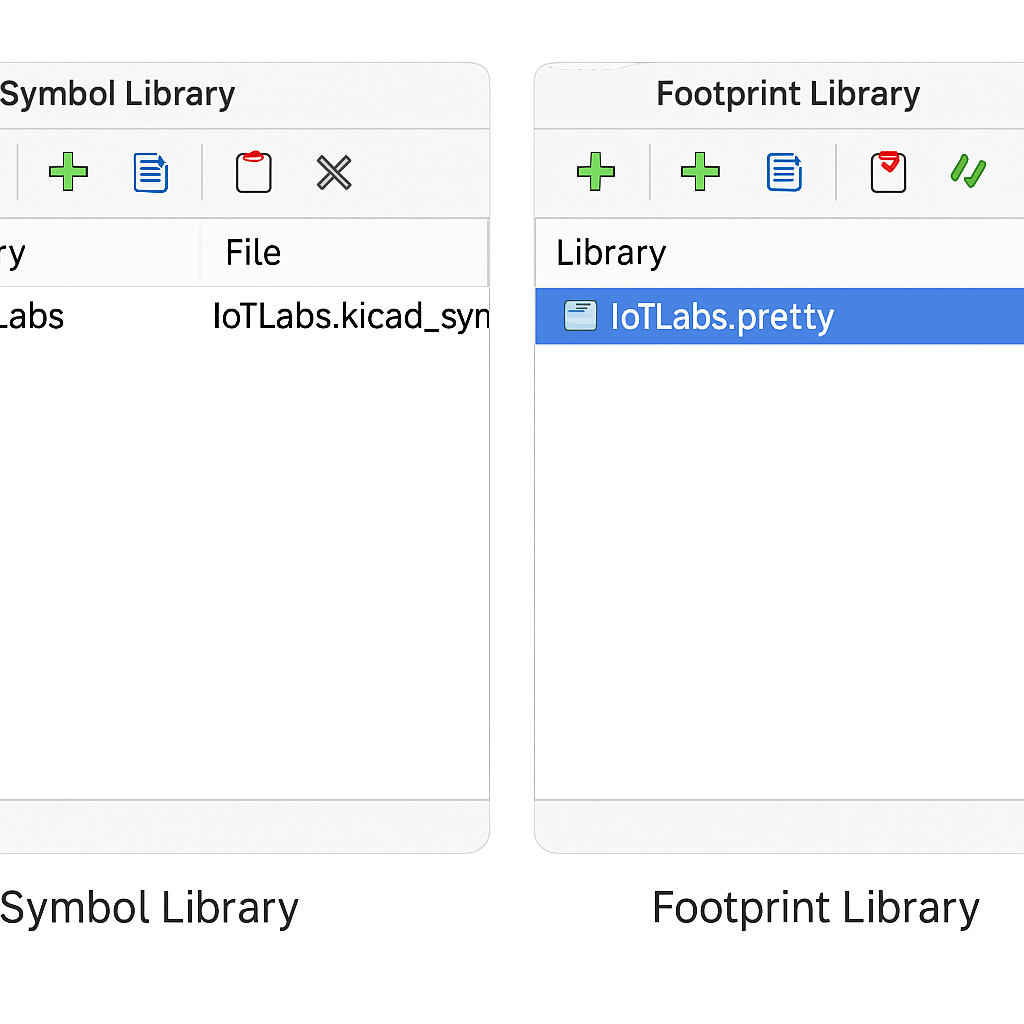Image resolution: width=1024 pixels, height=1024 pixels.
Task: Click the Library column header in Footprint panel
Action: click(x=611, y=253)
